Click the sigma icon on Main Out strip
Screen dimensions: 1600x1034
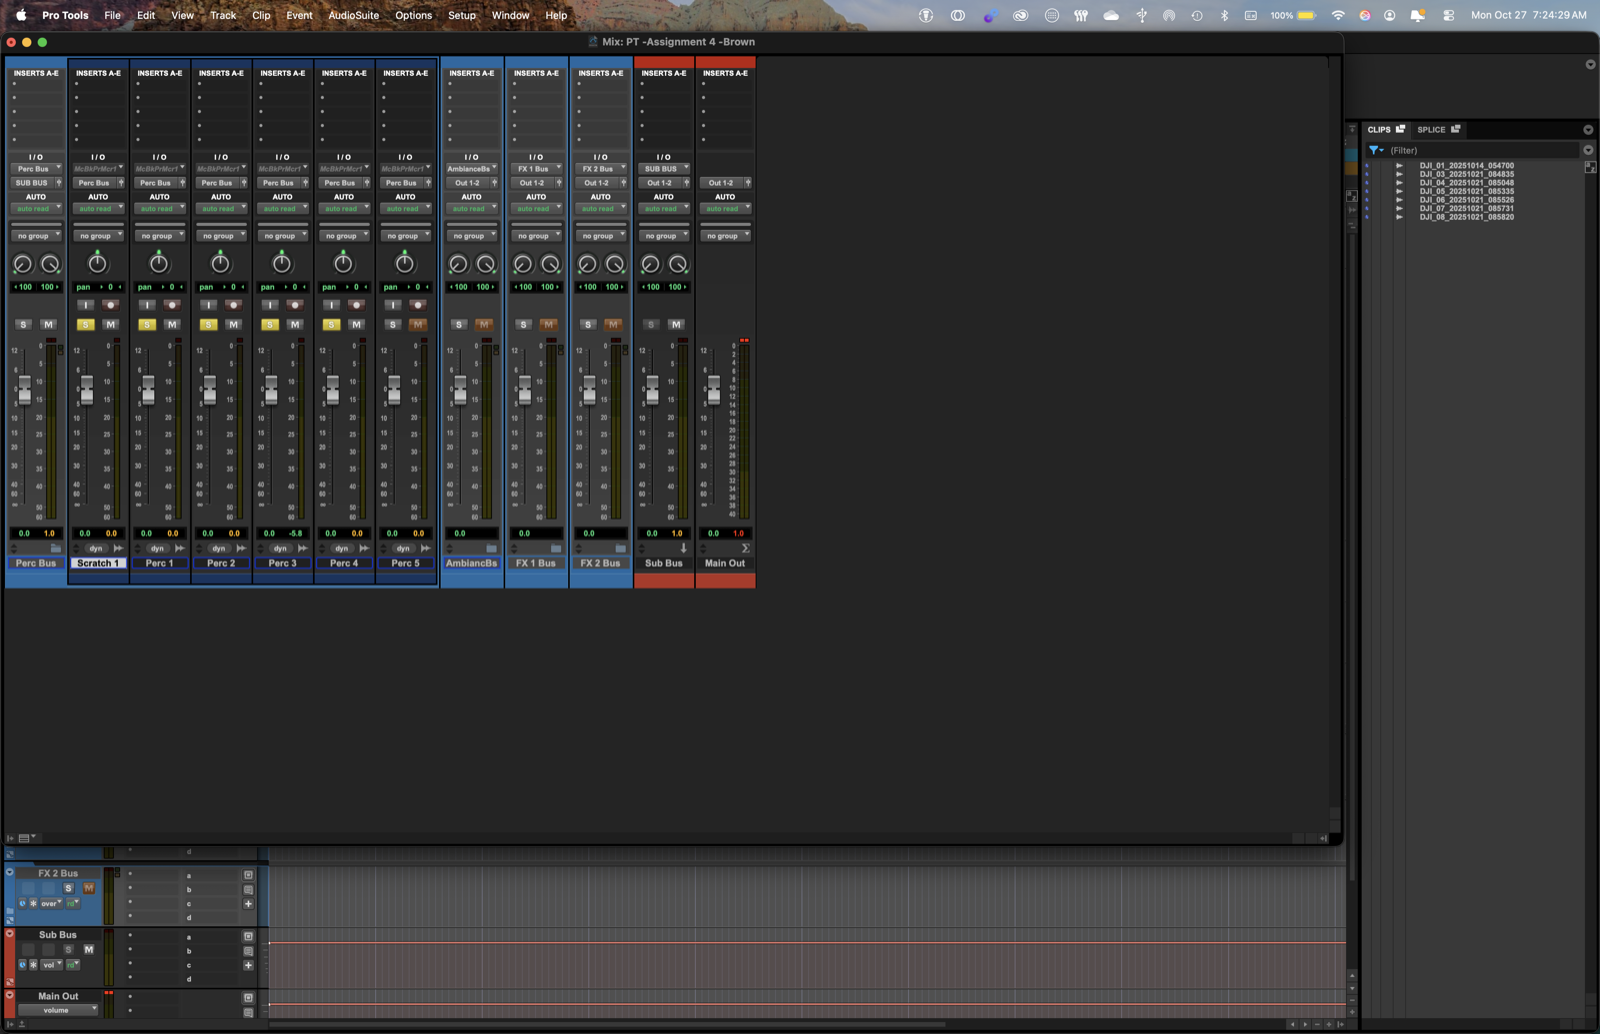pyautogui.click(x=745, y=548)
